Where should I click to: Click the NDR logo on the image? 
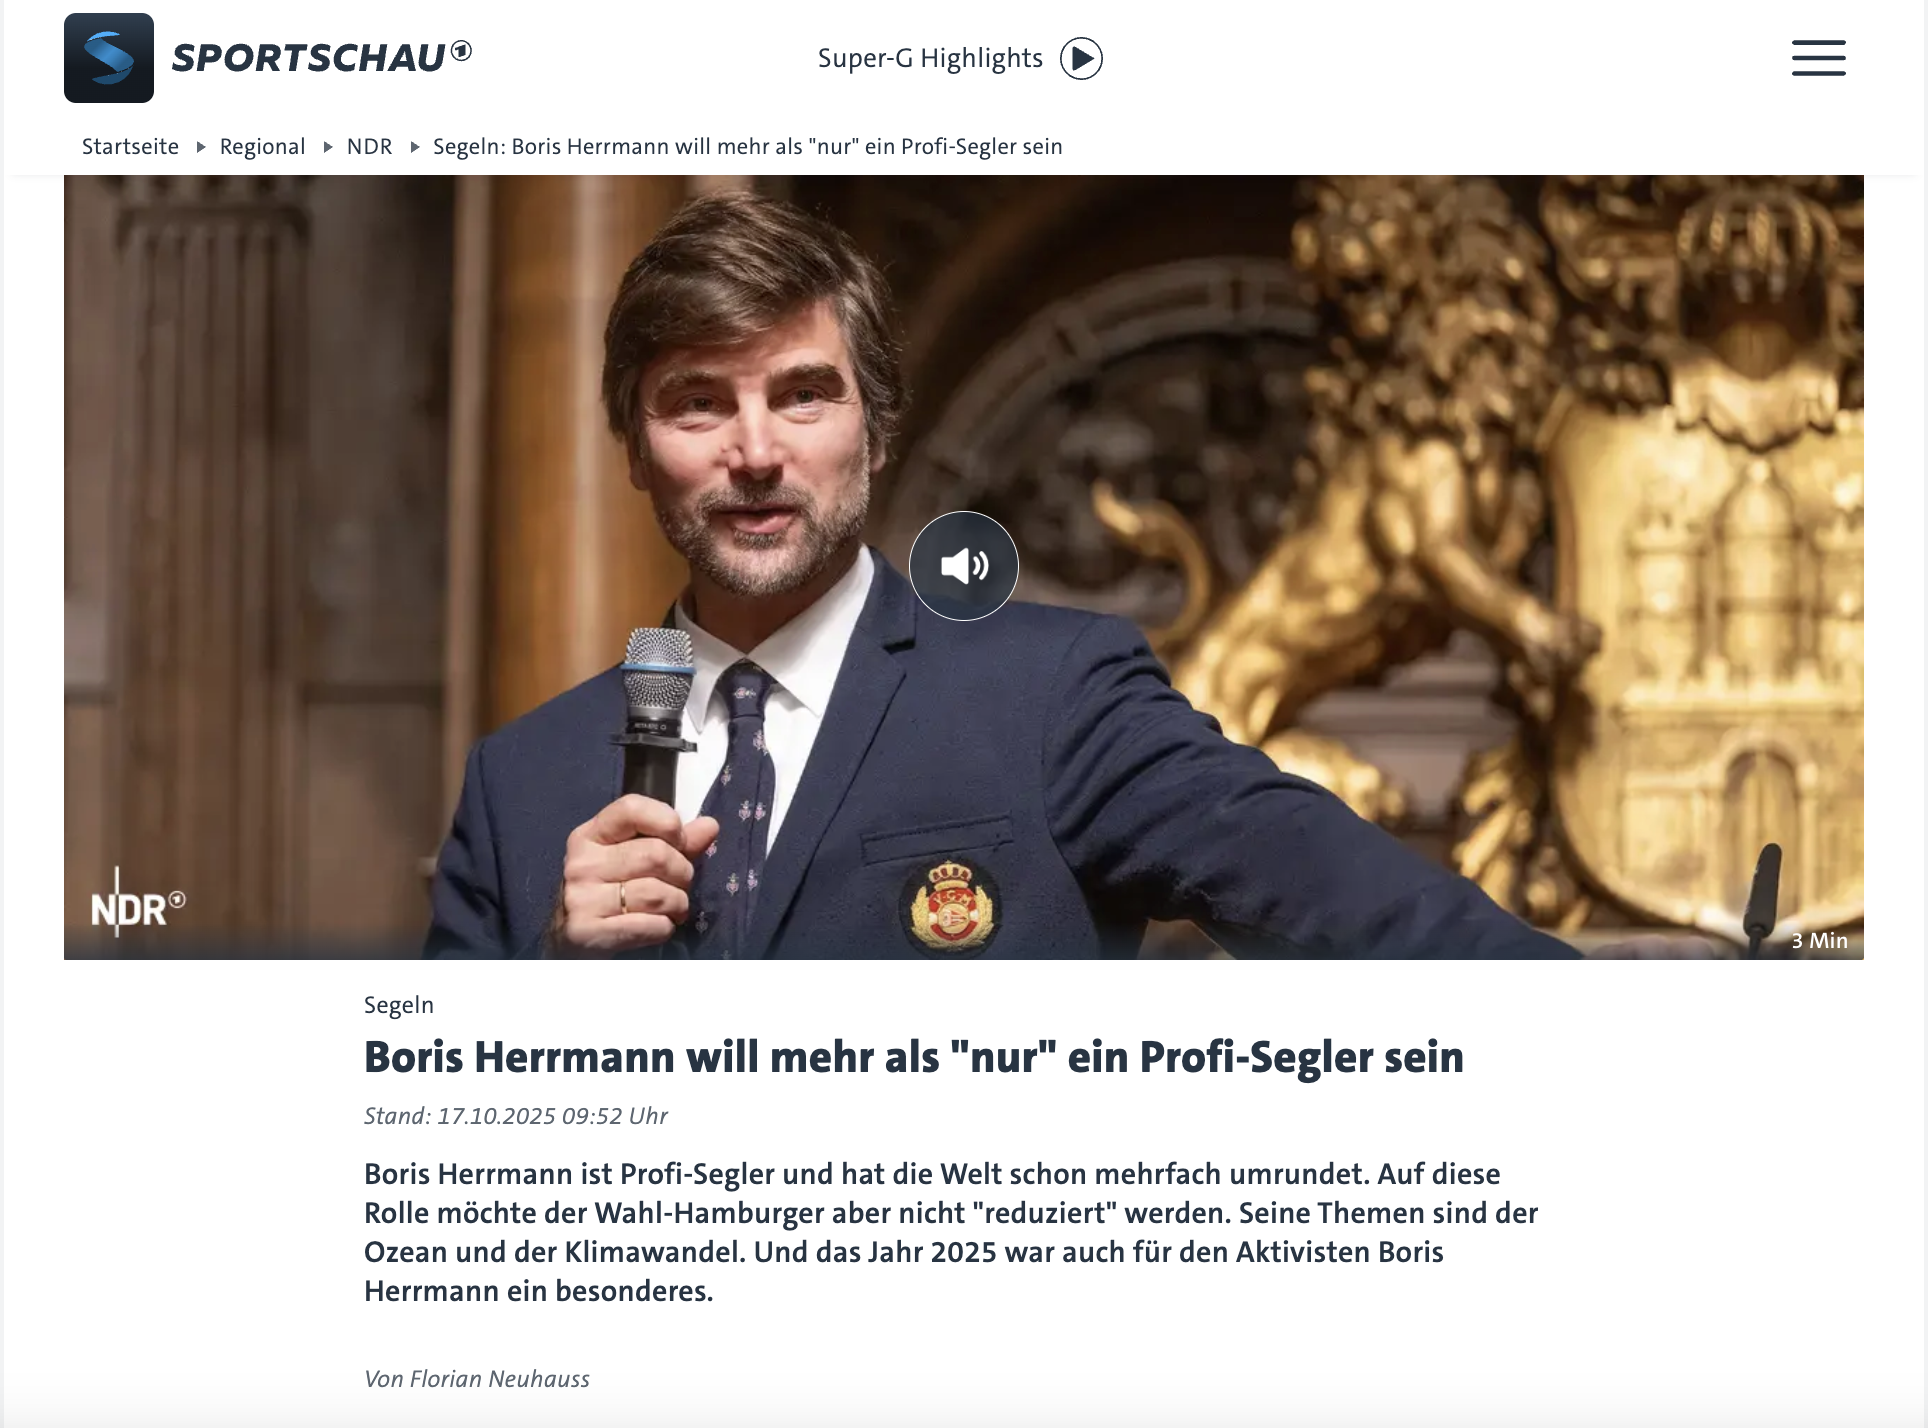pyautogui.click(x=138, y=903)
